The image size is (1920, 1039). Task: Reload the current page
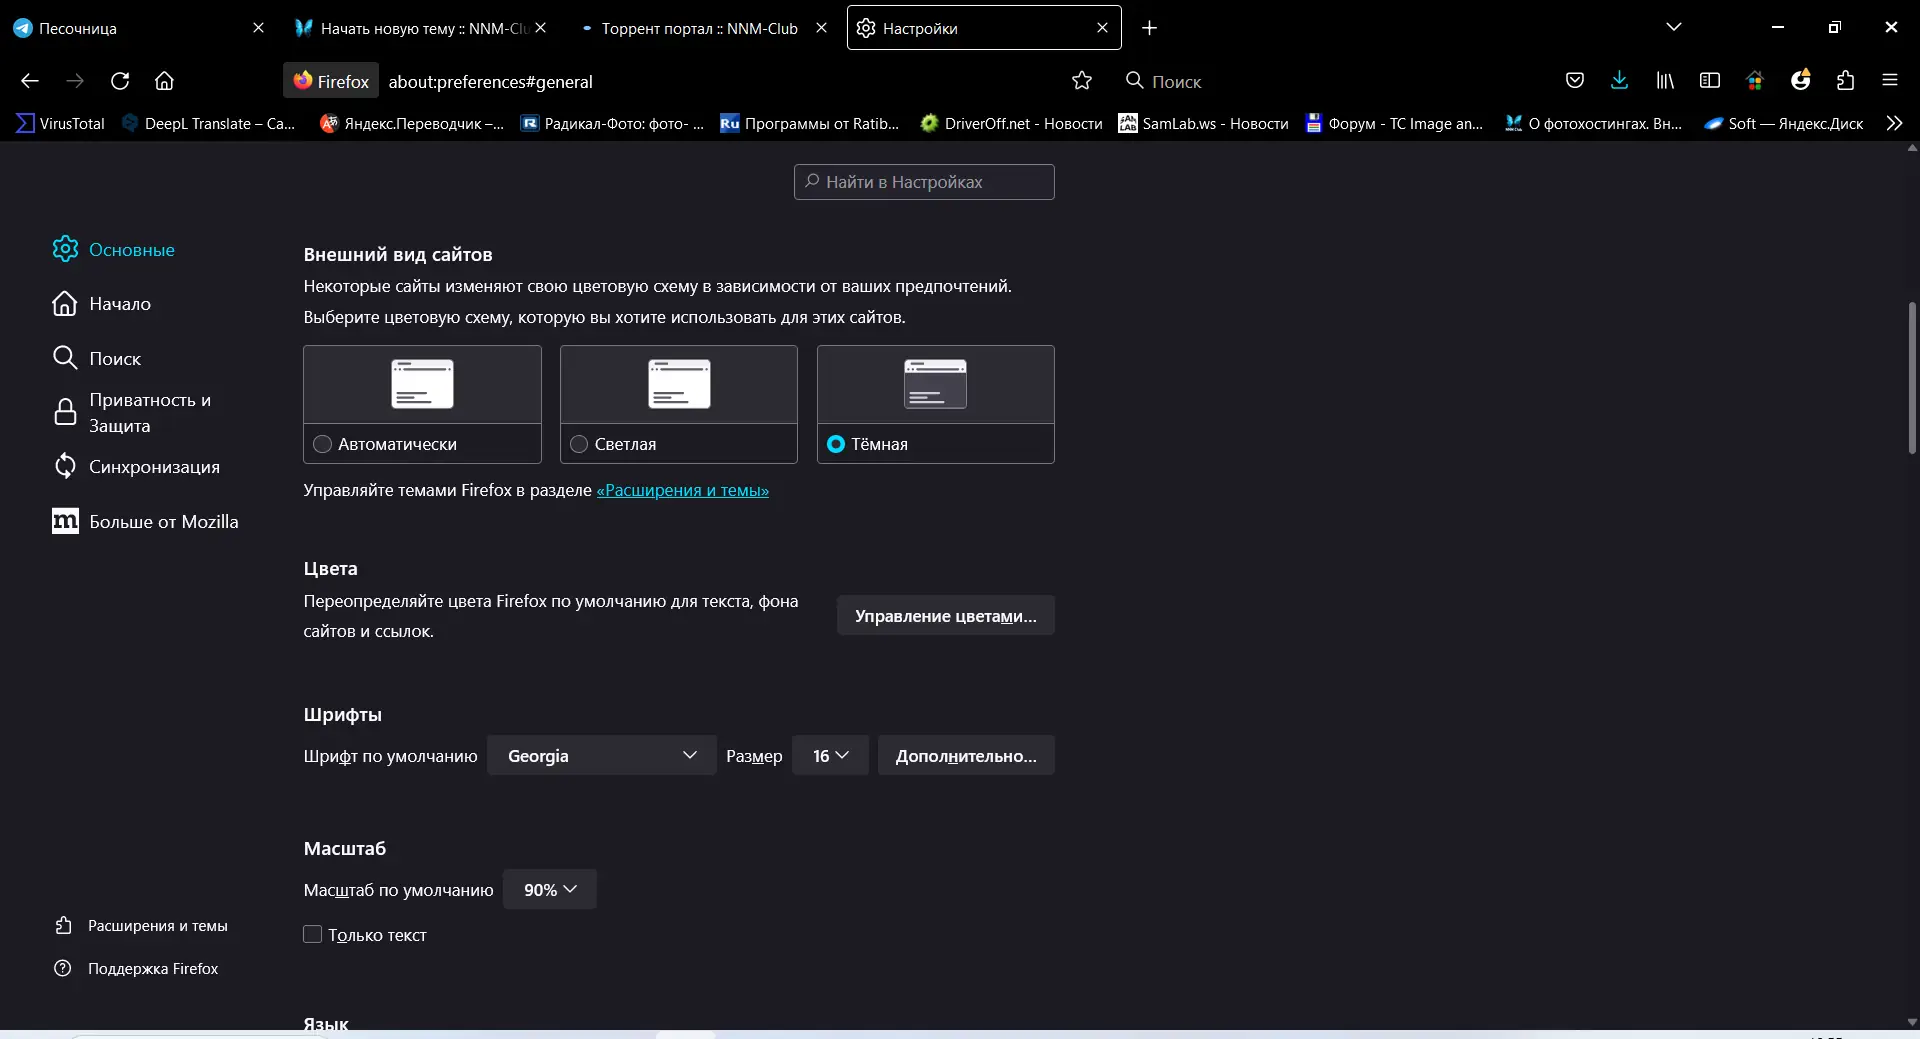click(120, 81)
